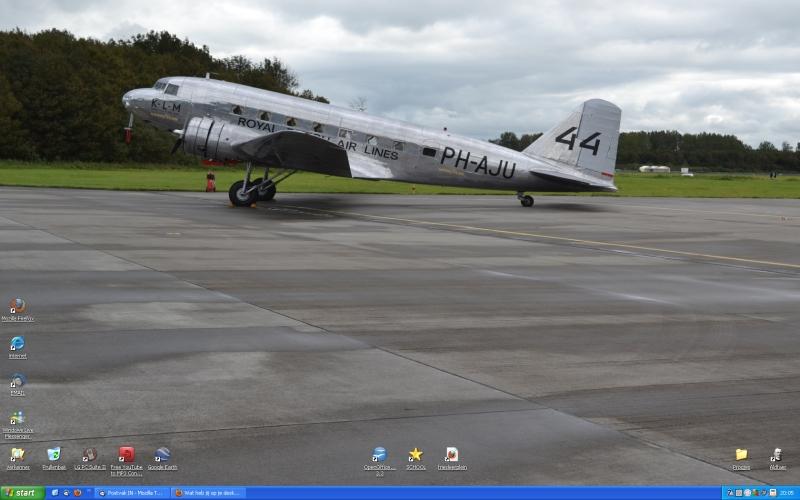Open the OpenOffice 3.2 desktop shortcut
The image size is (800, 500).
coord(380,461)
